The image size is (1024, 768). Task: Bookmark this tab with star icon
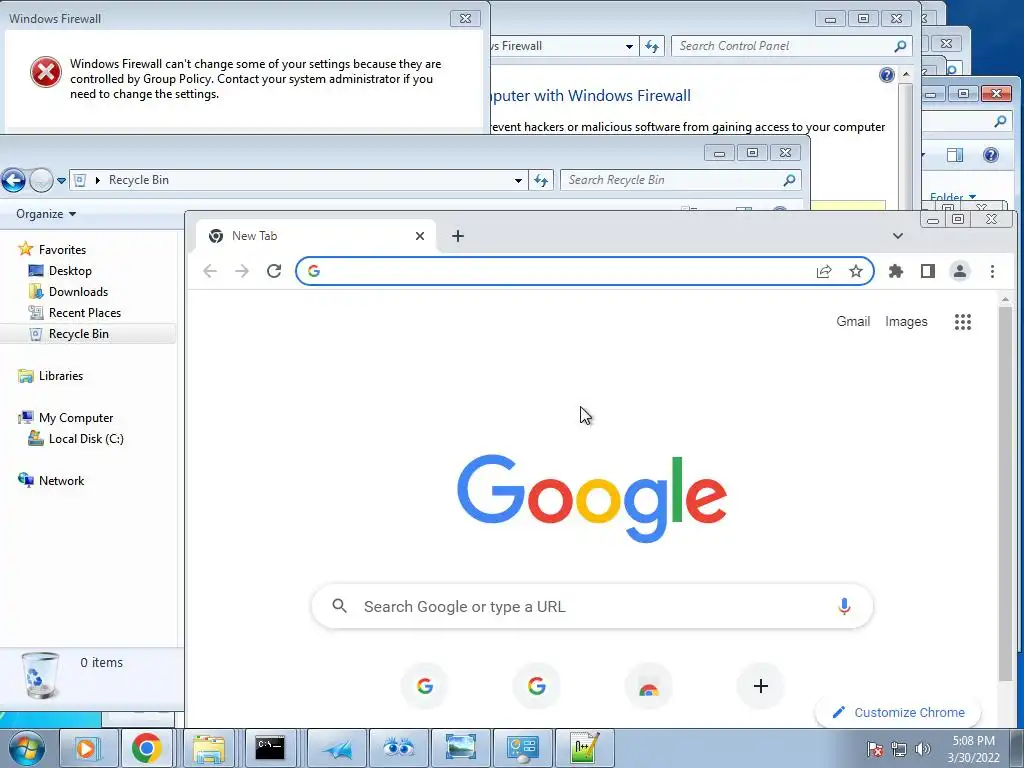click(856, 271)
